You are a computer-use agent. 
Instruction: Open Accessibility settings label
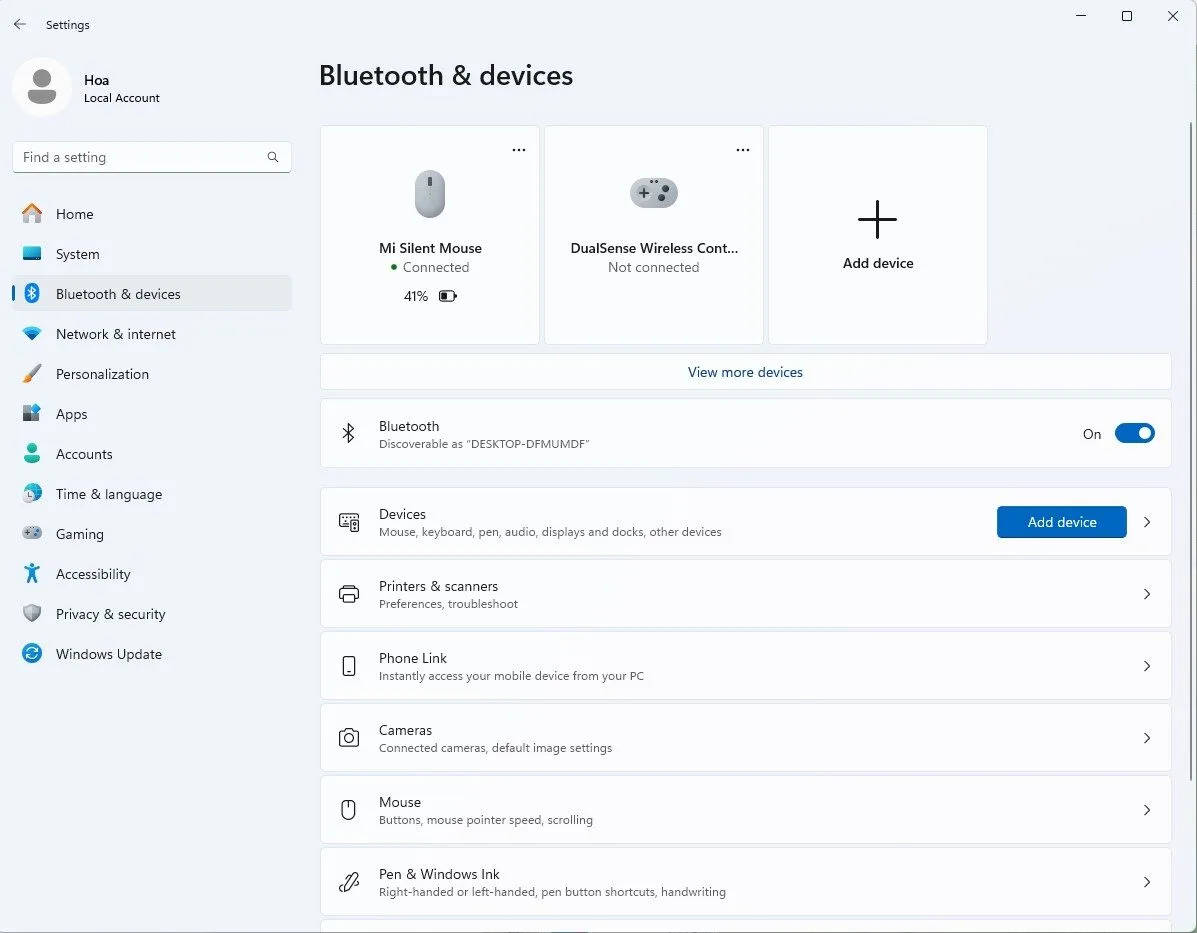[93, 573]
